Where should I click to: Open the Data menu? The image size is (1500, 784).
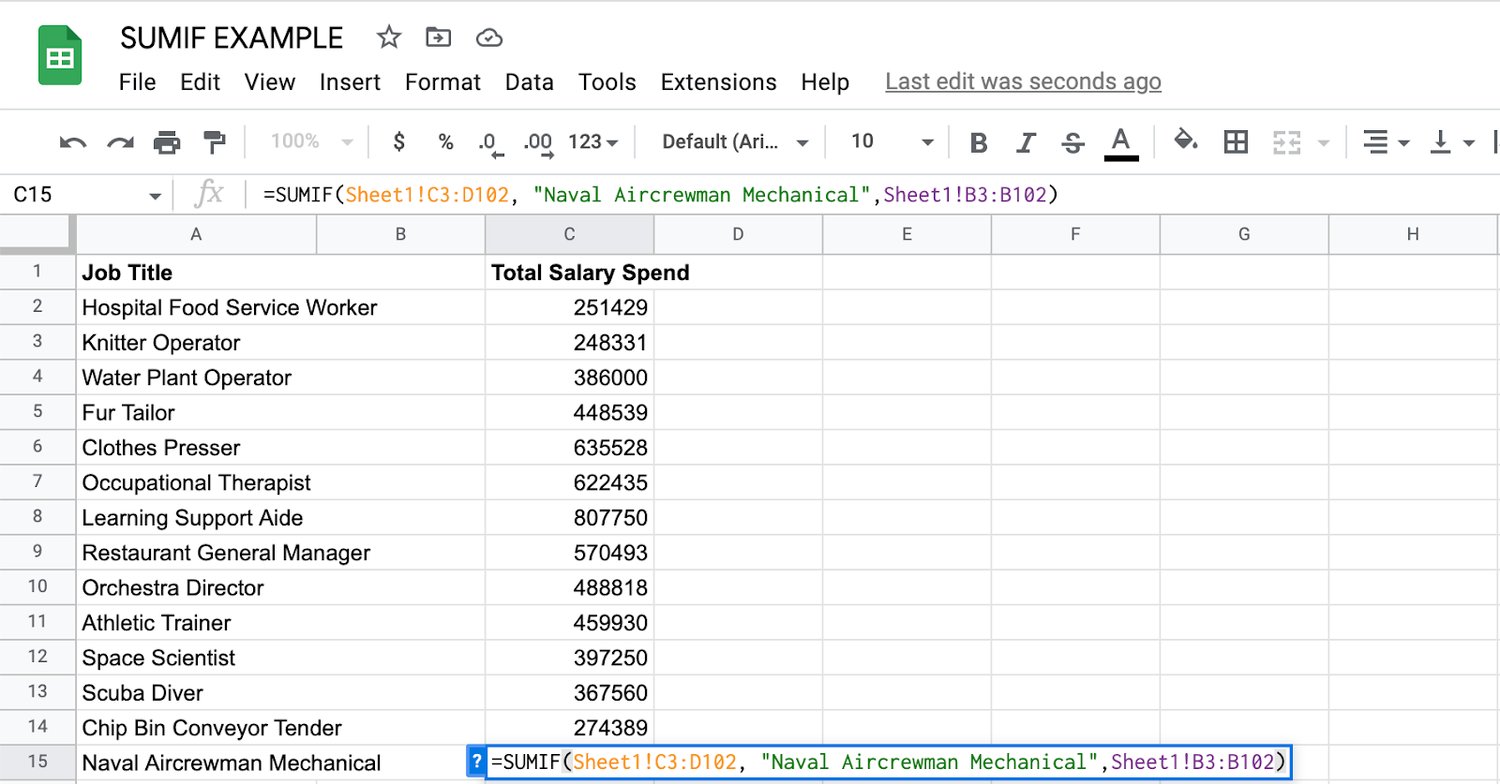(529, 82)
